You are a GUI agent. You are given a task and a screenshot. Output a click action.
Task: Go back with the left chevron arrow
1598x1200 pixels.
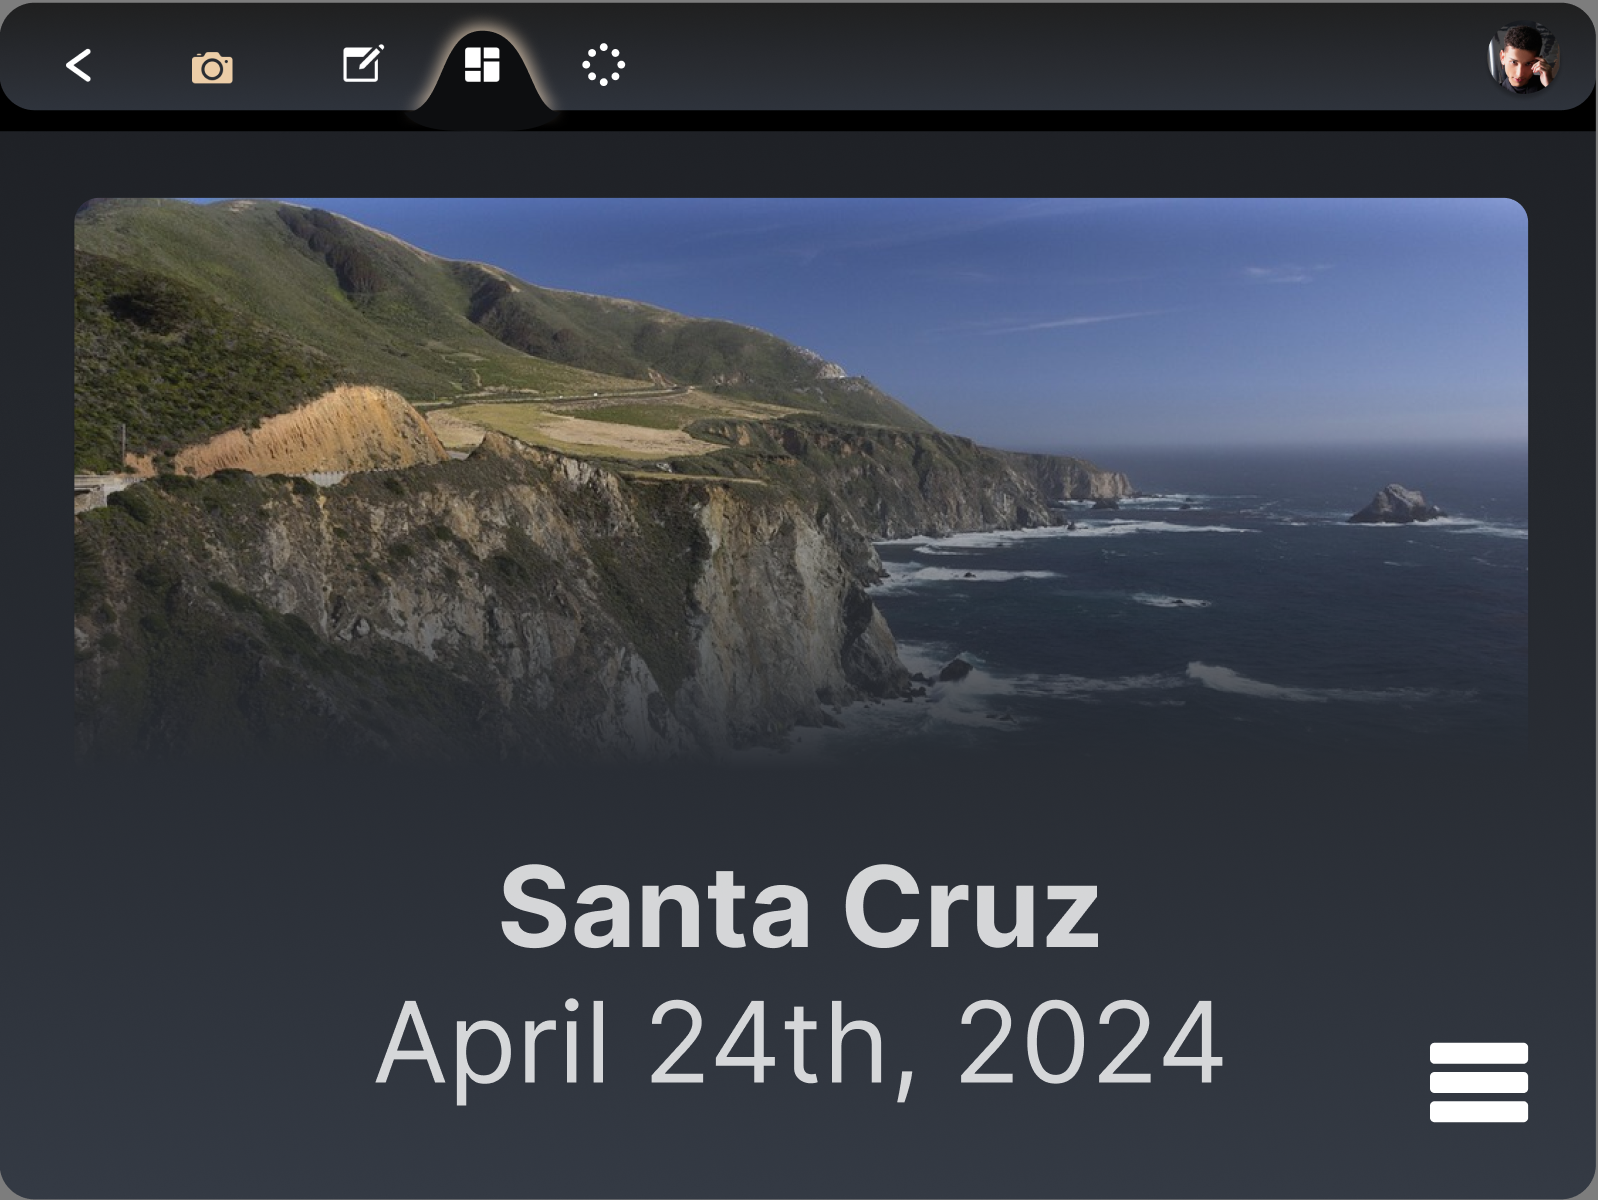click(79, 66)
